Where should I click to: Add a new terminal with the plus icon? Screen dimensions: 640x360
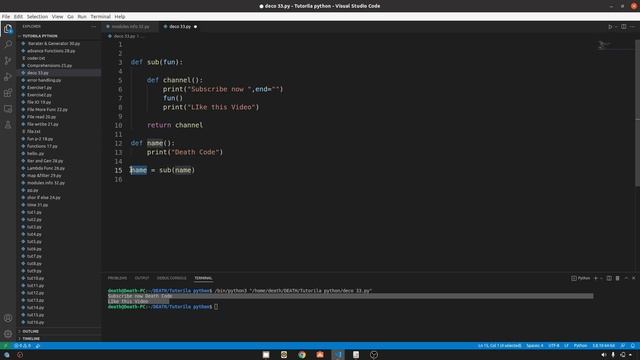[596, 278]
